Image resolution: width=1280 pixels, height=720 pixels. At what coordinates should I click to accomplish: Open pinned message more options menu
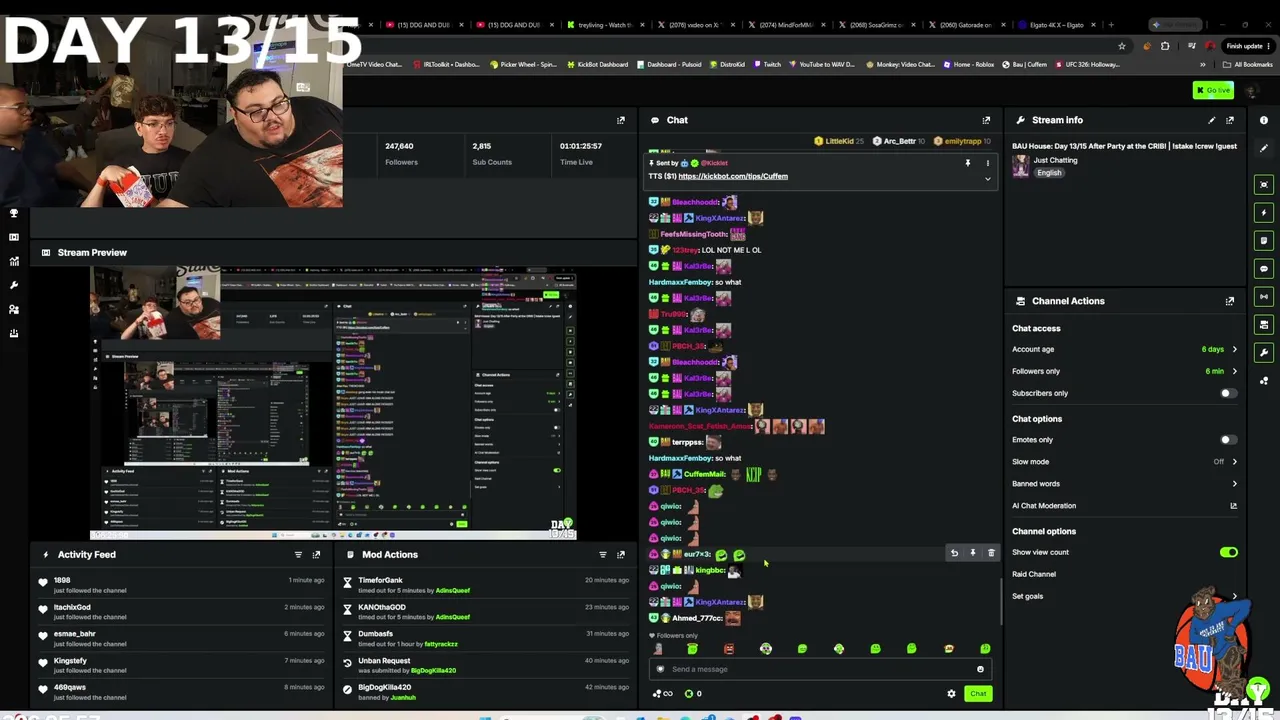coord(987,163)
